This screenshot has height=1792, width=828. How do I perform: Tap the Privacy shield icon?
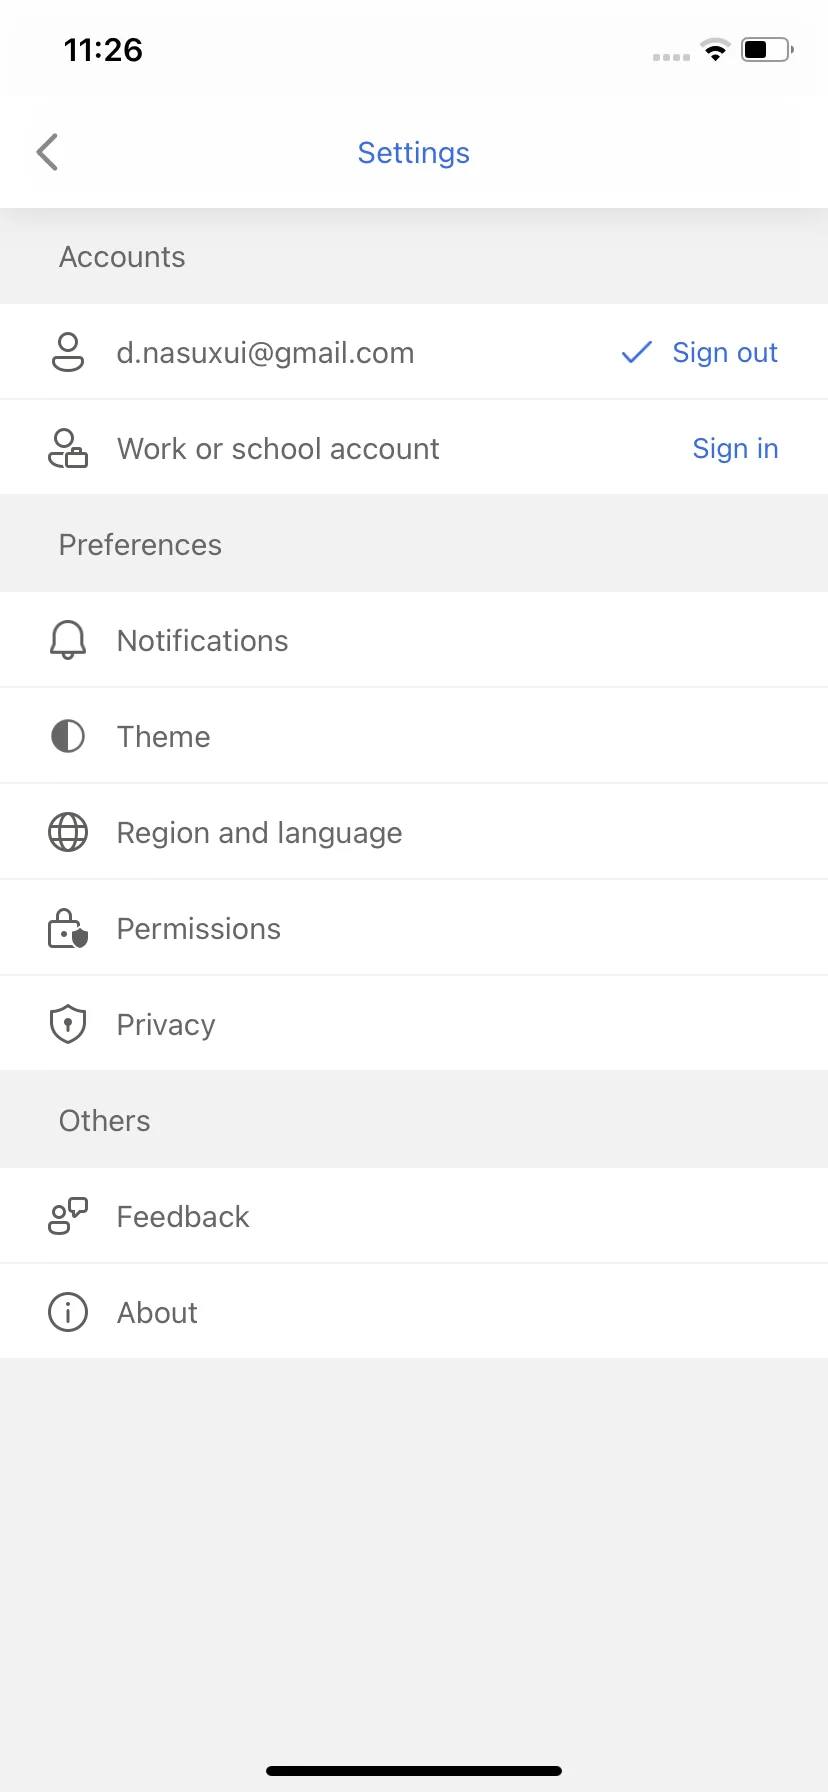tap(68, 1024)
